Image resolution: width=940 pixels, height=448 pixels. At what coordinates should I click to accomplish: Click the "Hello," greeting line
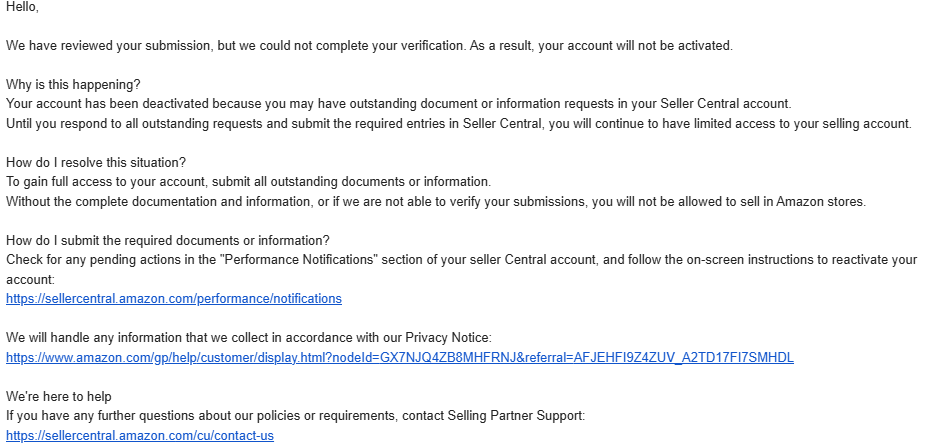coord(22,7)
